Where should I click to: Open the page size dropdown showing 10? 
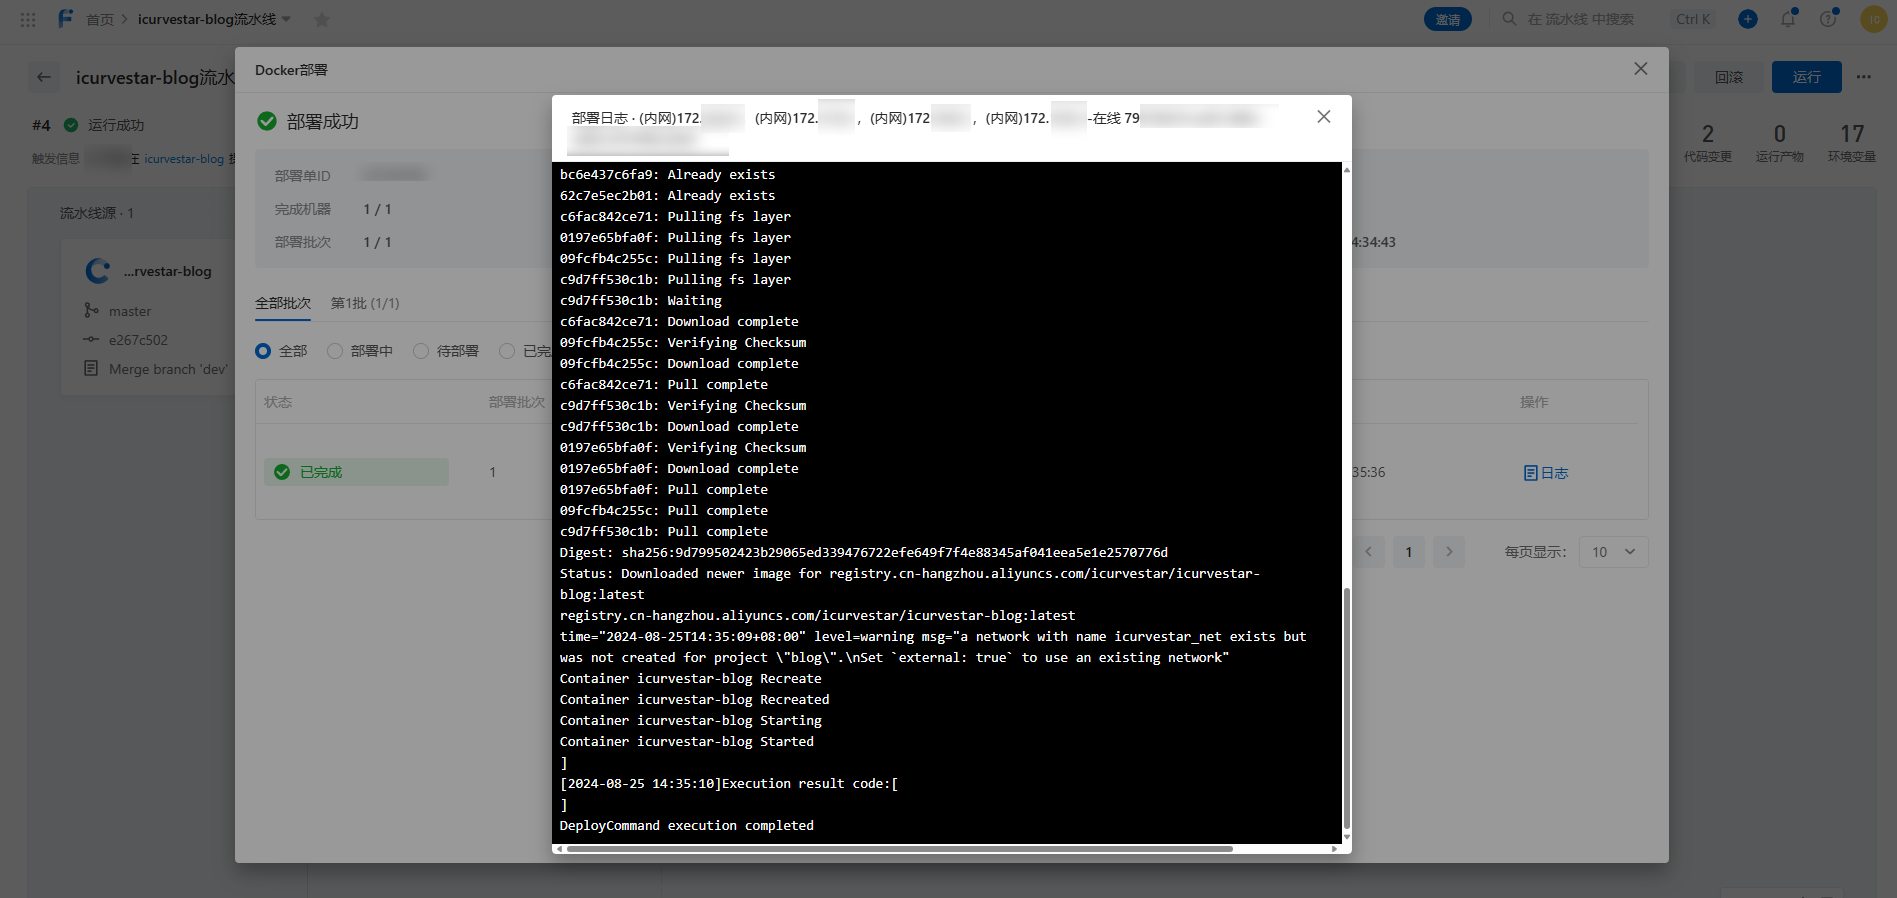(1613, 552)
